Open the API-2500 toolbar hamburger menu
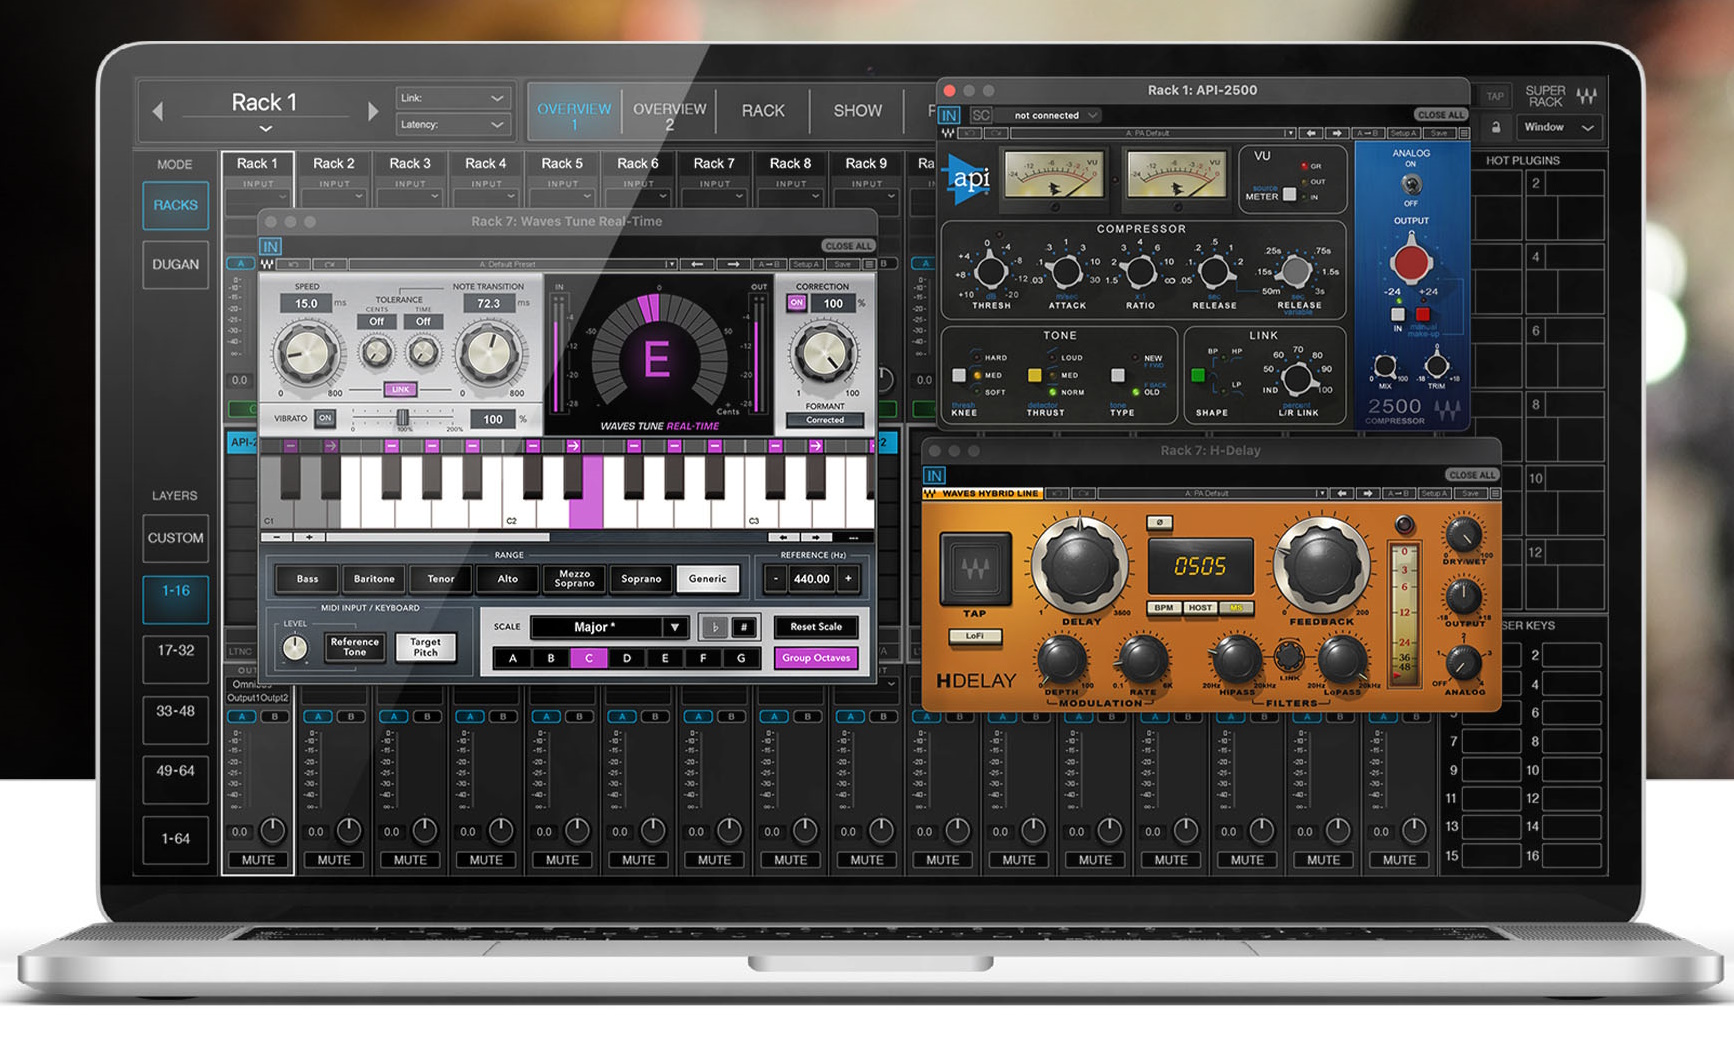This screenshot has width=1734, height=1052. (1464, 133)
